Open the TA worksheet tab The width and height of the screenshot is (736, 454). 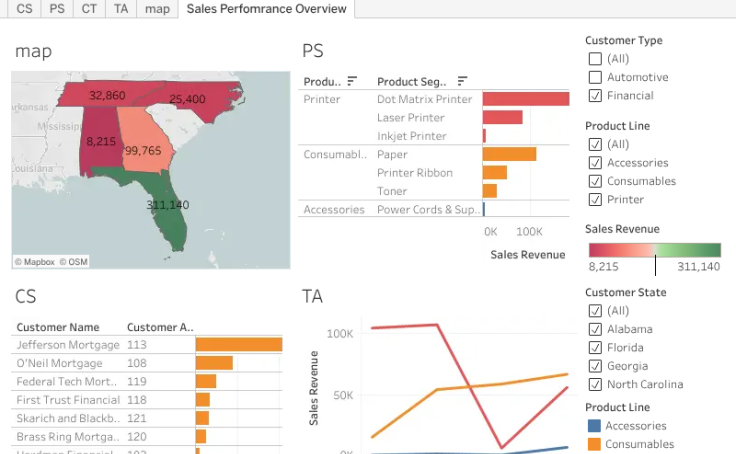click(121, 9)
